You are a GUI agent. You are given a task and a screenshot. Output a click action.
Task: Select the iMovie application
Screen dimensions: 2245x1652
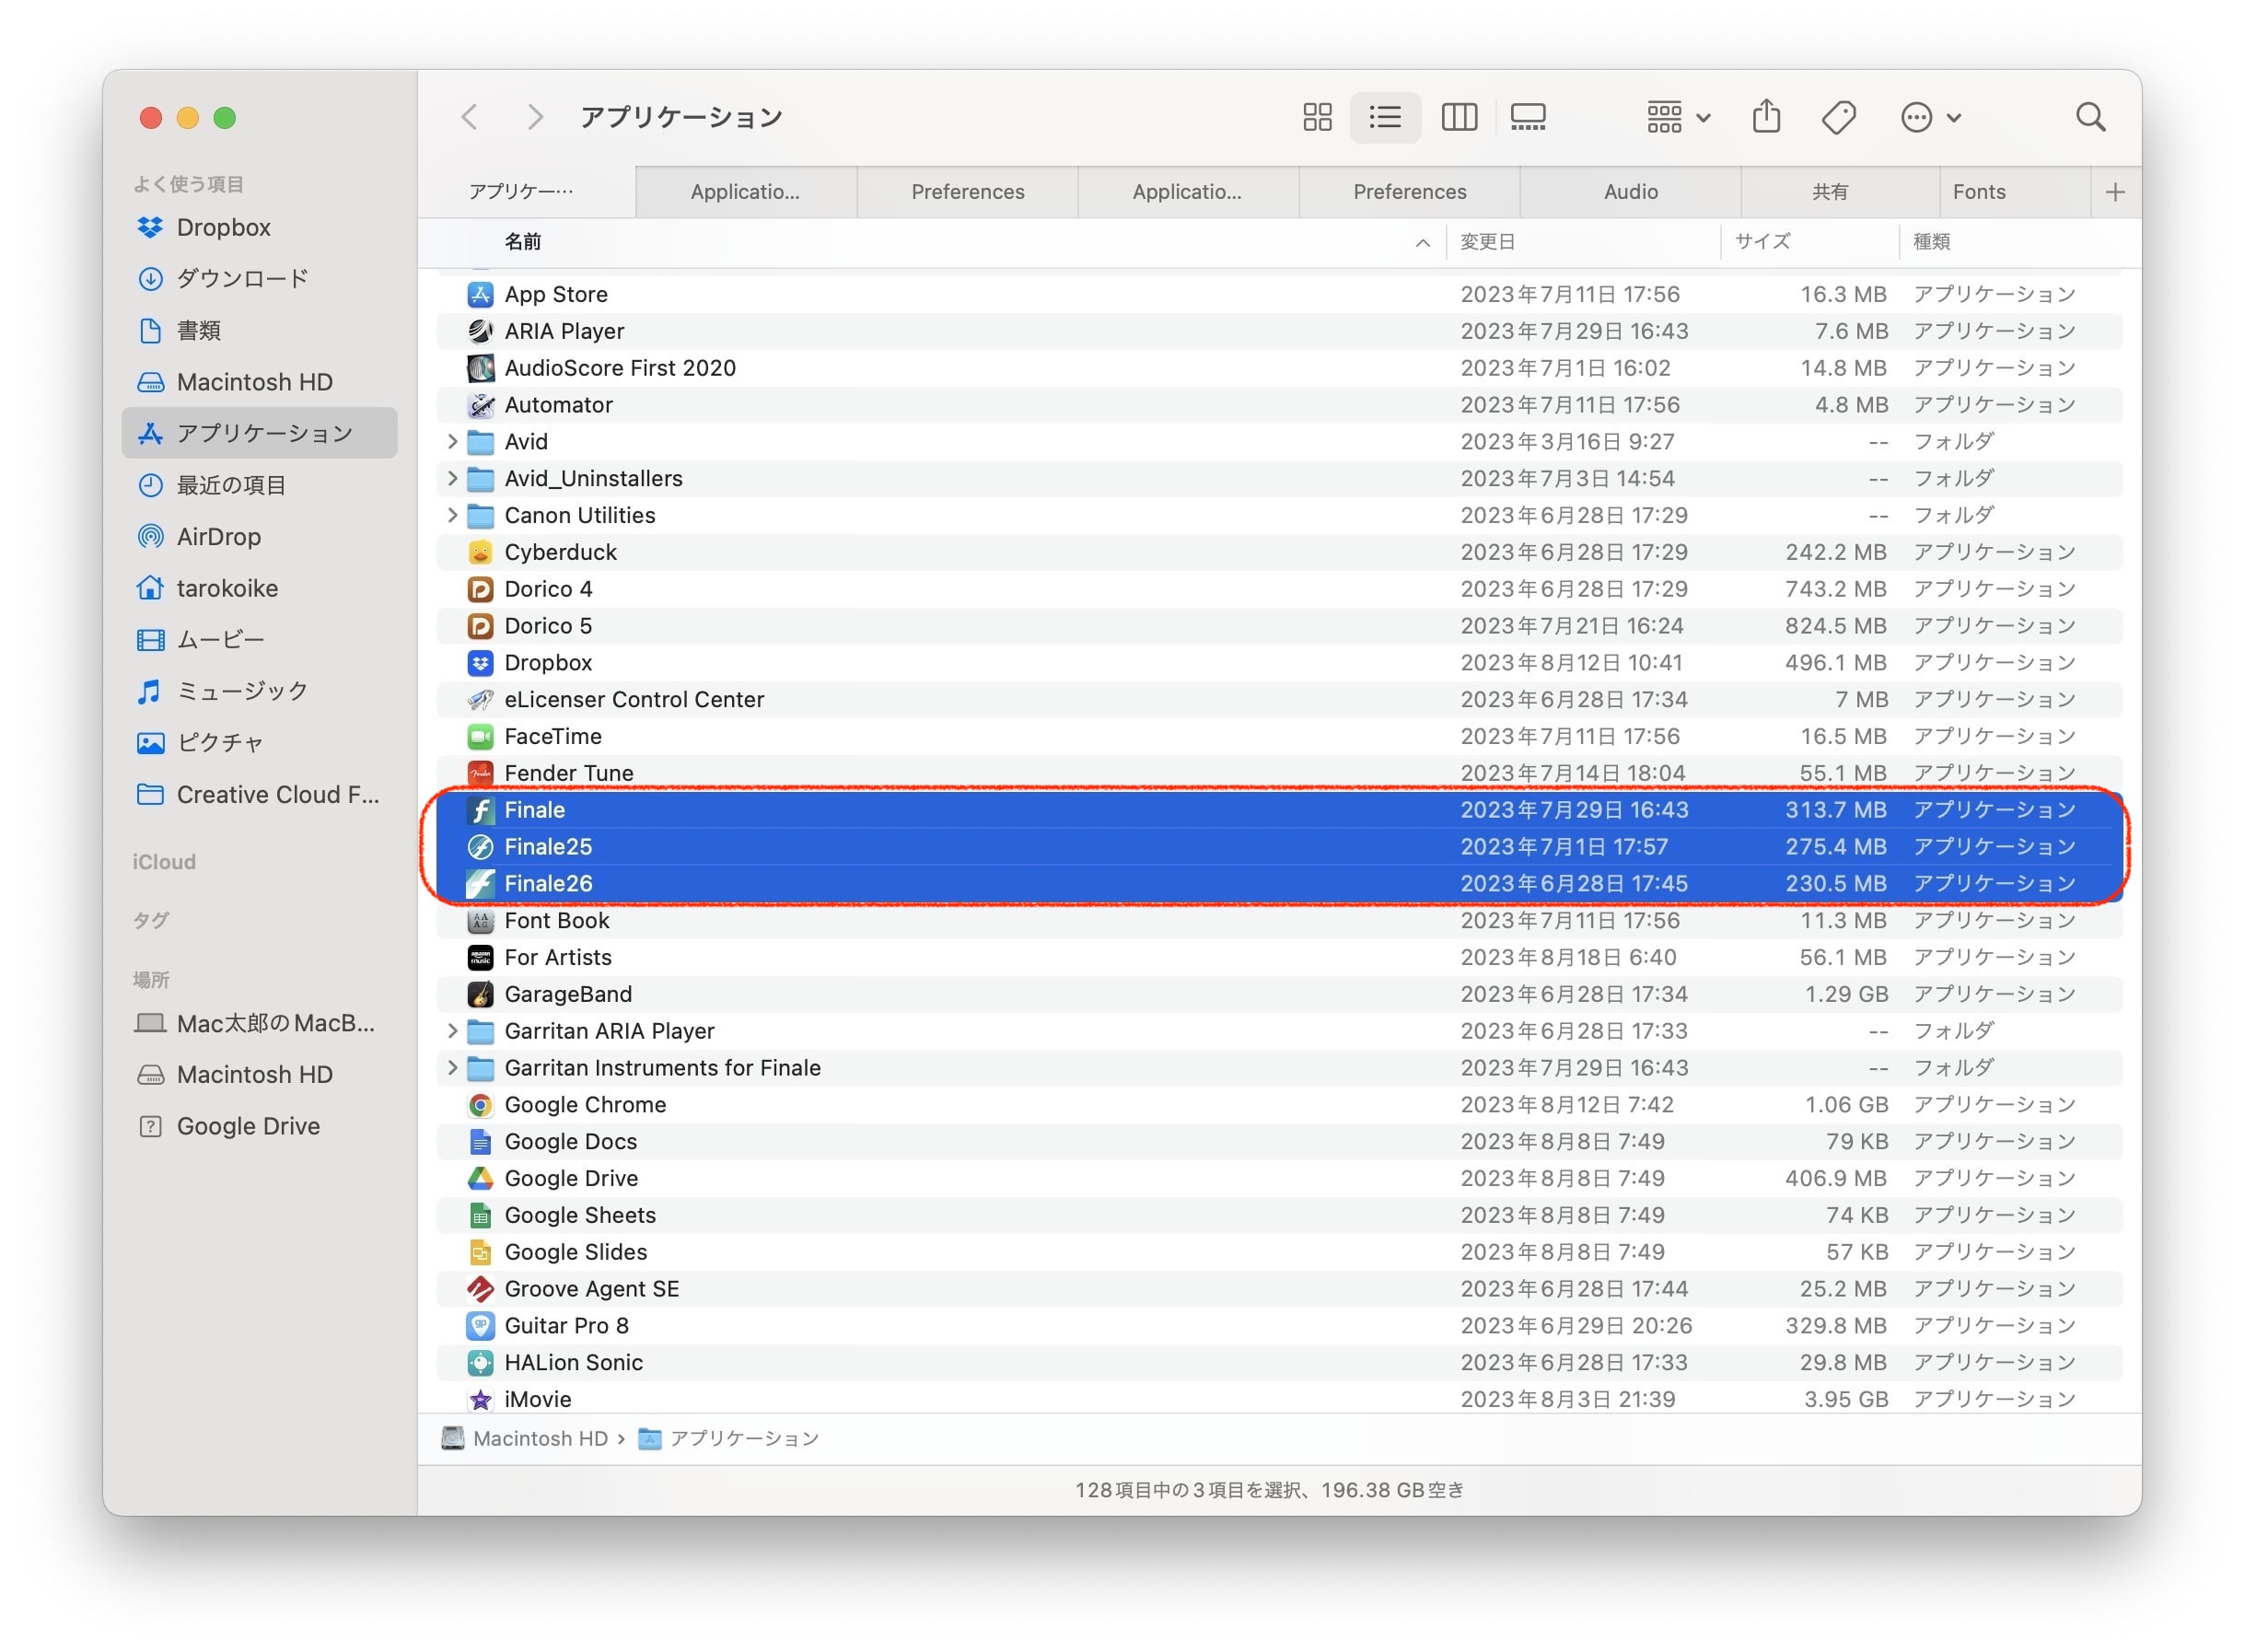point(1279,1398)
